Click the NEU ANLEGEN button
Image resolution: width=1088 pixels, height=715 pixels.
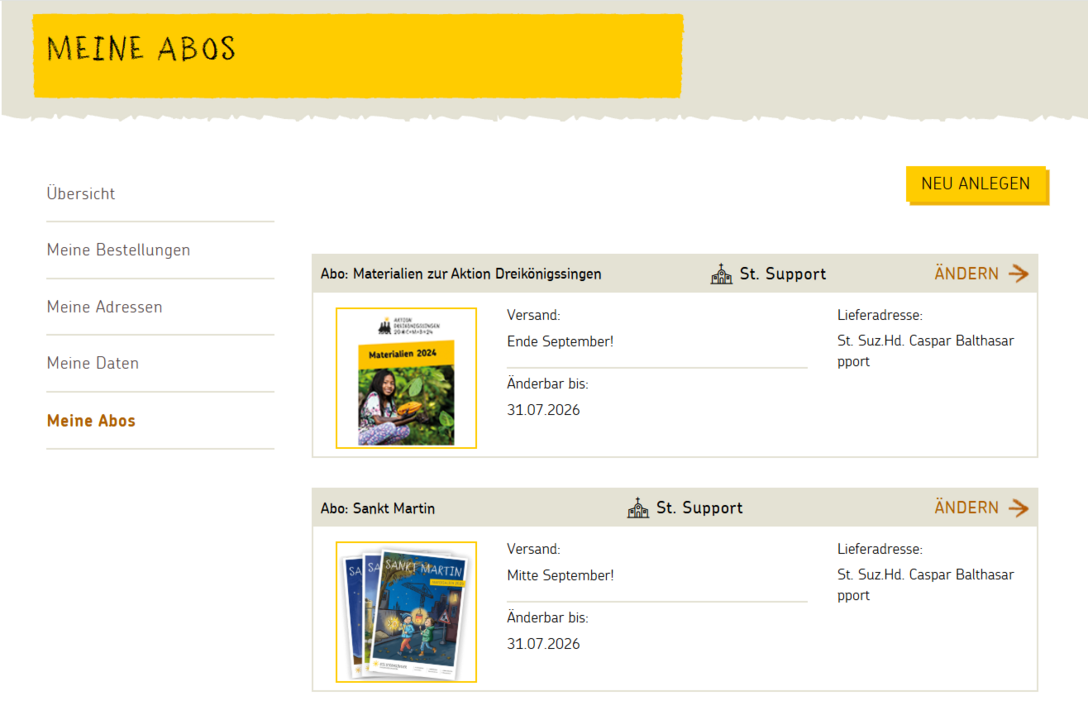(x=976, y=184)
